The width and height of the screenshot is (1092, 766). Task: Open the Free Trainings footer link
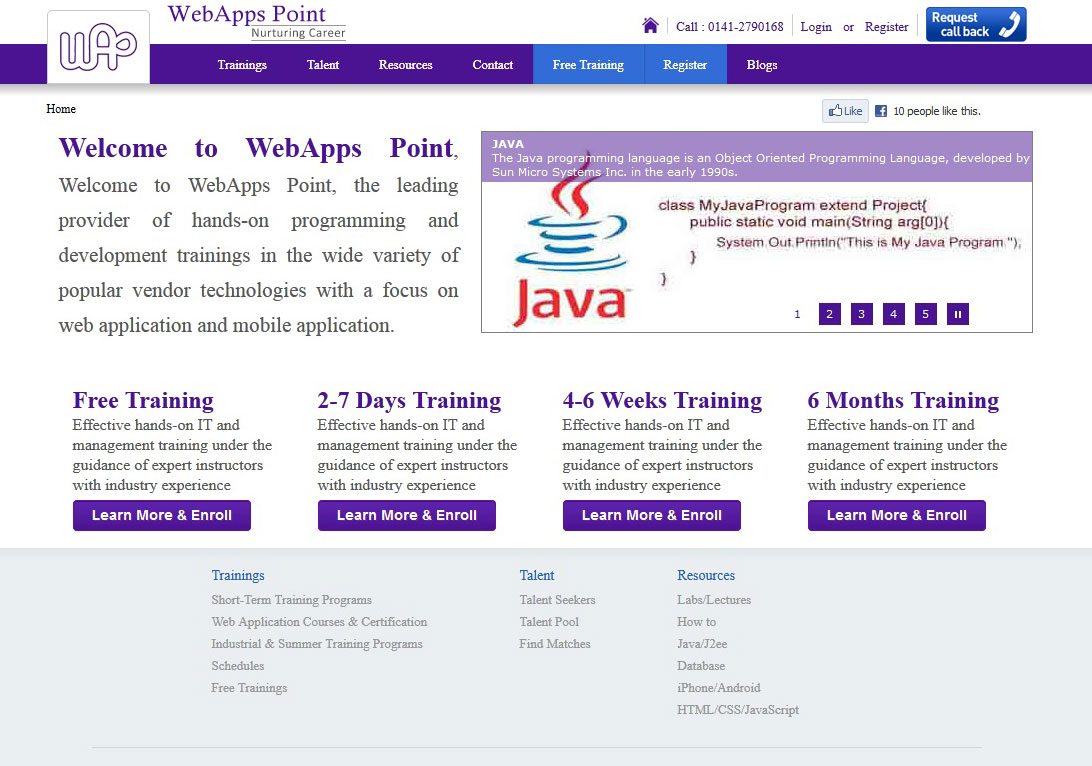tap(249, 688)
